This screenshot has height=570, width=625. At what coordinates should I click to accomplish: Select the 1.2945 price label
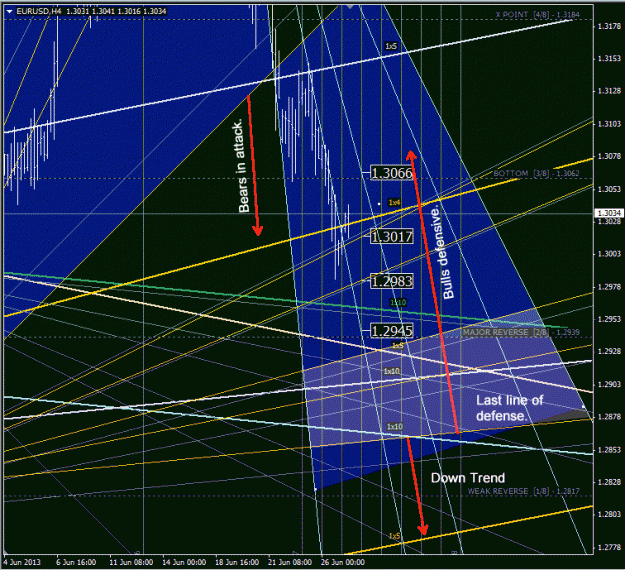392,330
